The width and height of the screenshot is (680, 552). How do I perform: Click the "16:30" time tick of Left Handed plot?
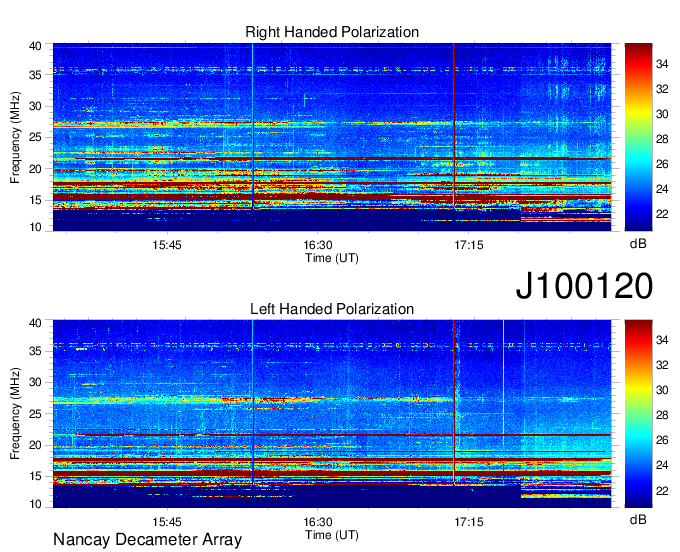click(x=317, y=522)
